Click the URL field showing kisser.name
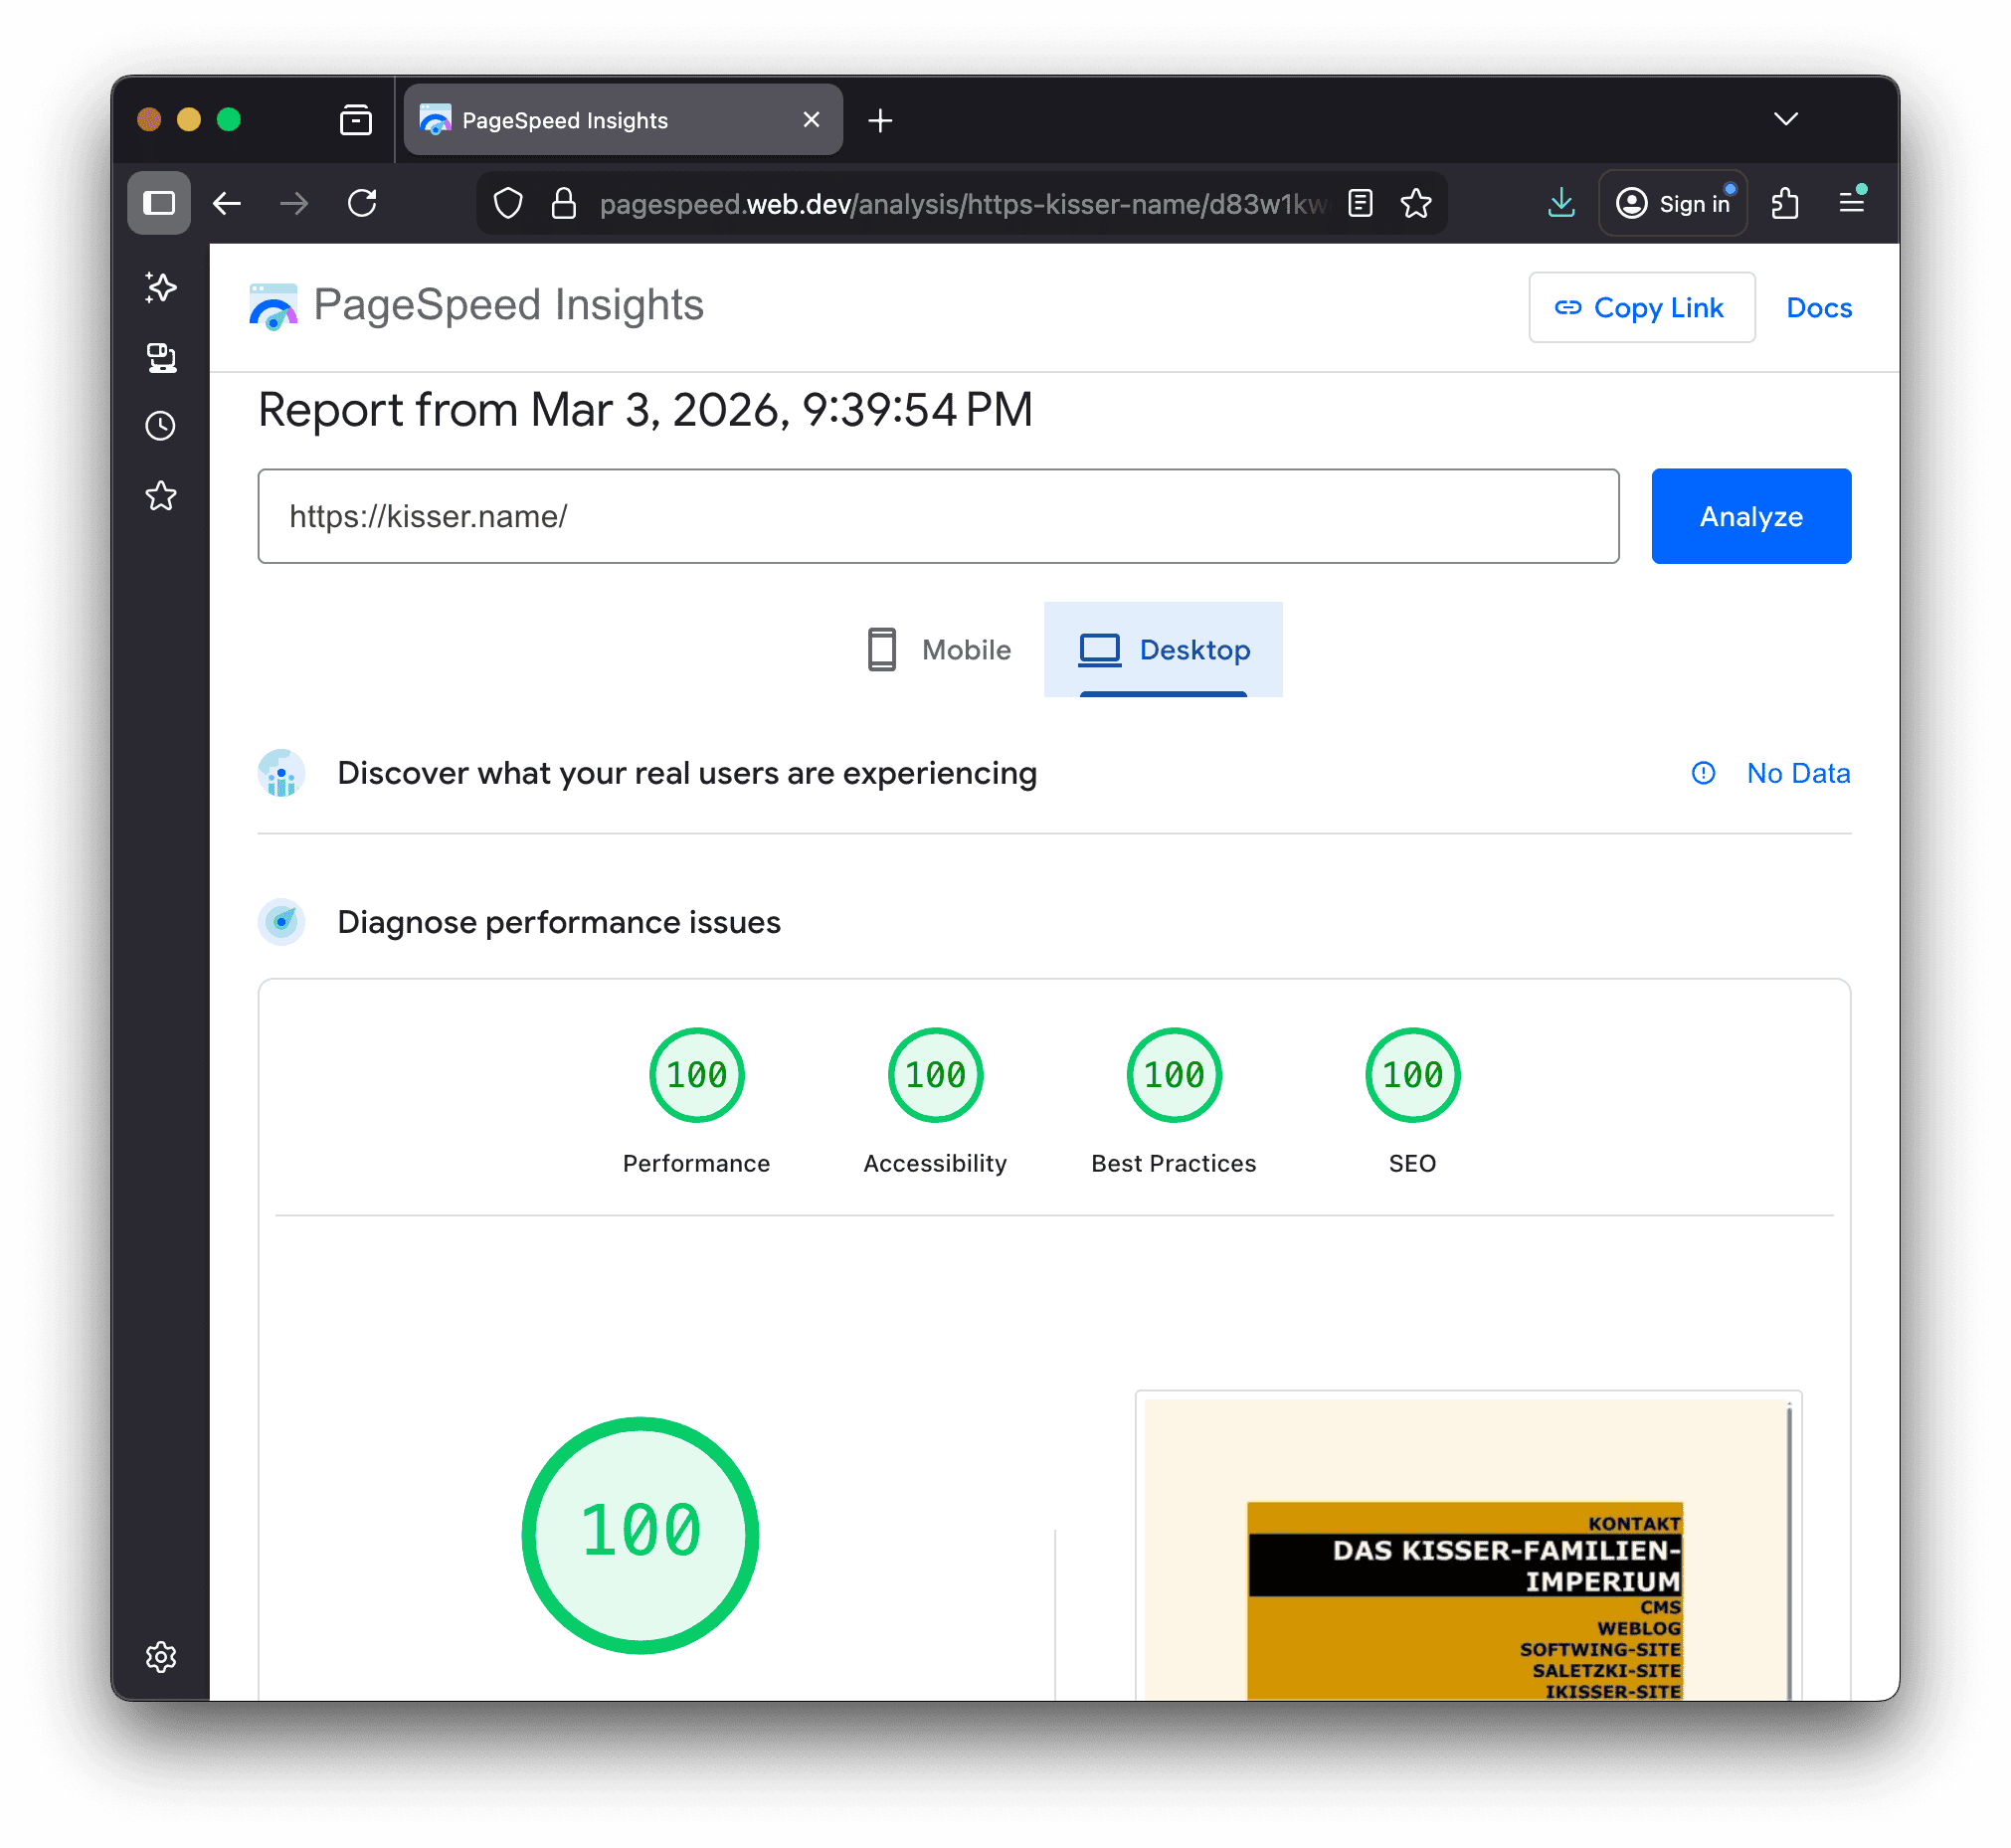Screen dimensions: 2011x1848 [938, 516]
